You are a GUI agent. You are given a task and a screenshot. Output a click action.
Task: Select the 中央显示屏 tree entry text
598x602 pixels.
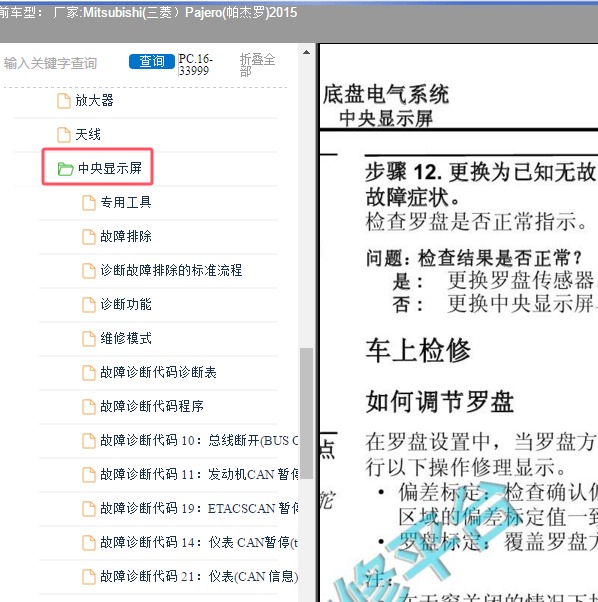pos(110,168)
